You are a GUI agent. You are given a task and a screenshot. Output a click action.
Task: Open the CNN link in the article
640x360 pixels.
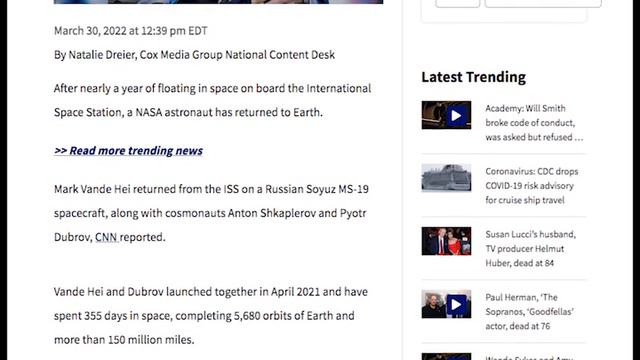106,237
